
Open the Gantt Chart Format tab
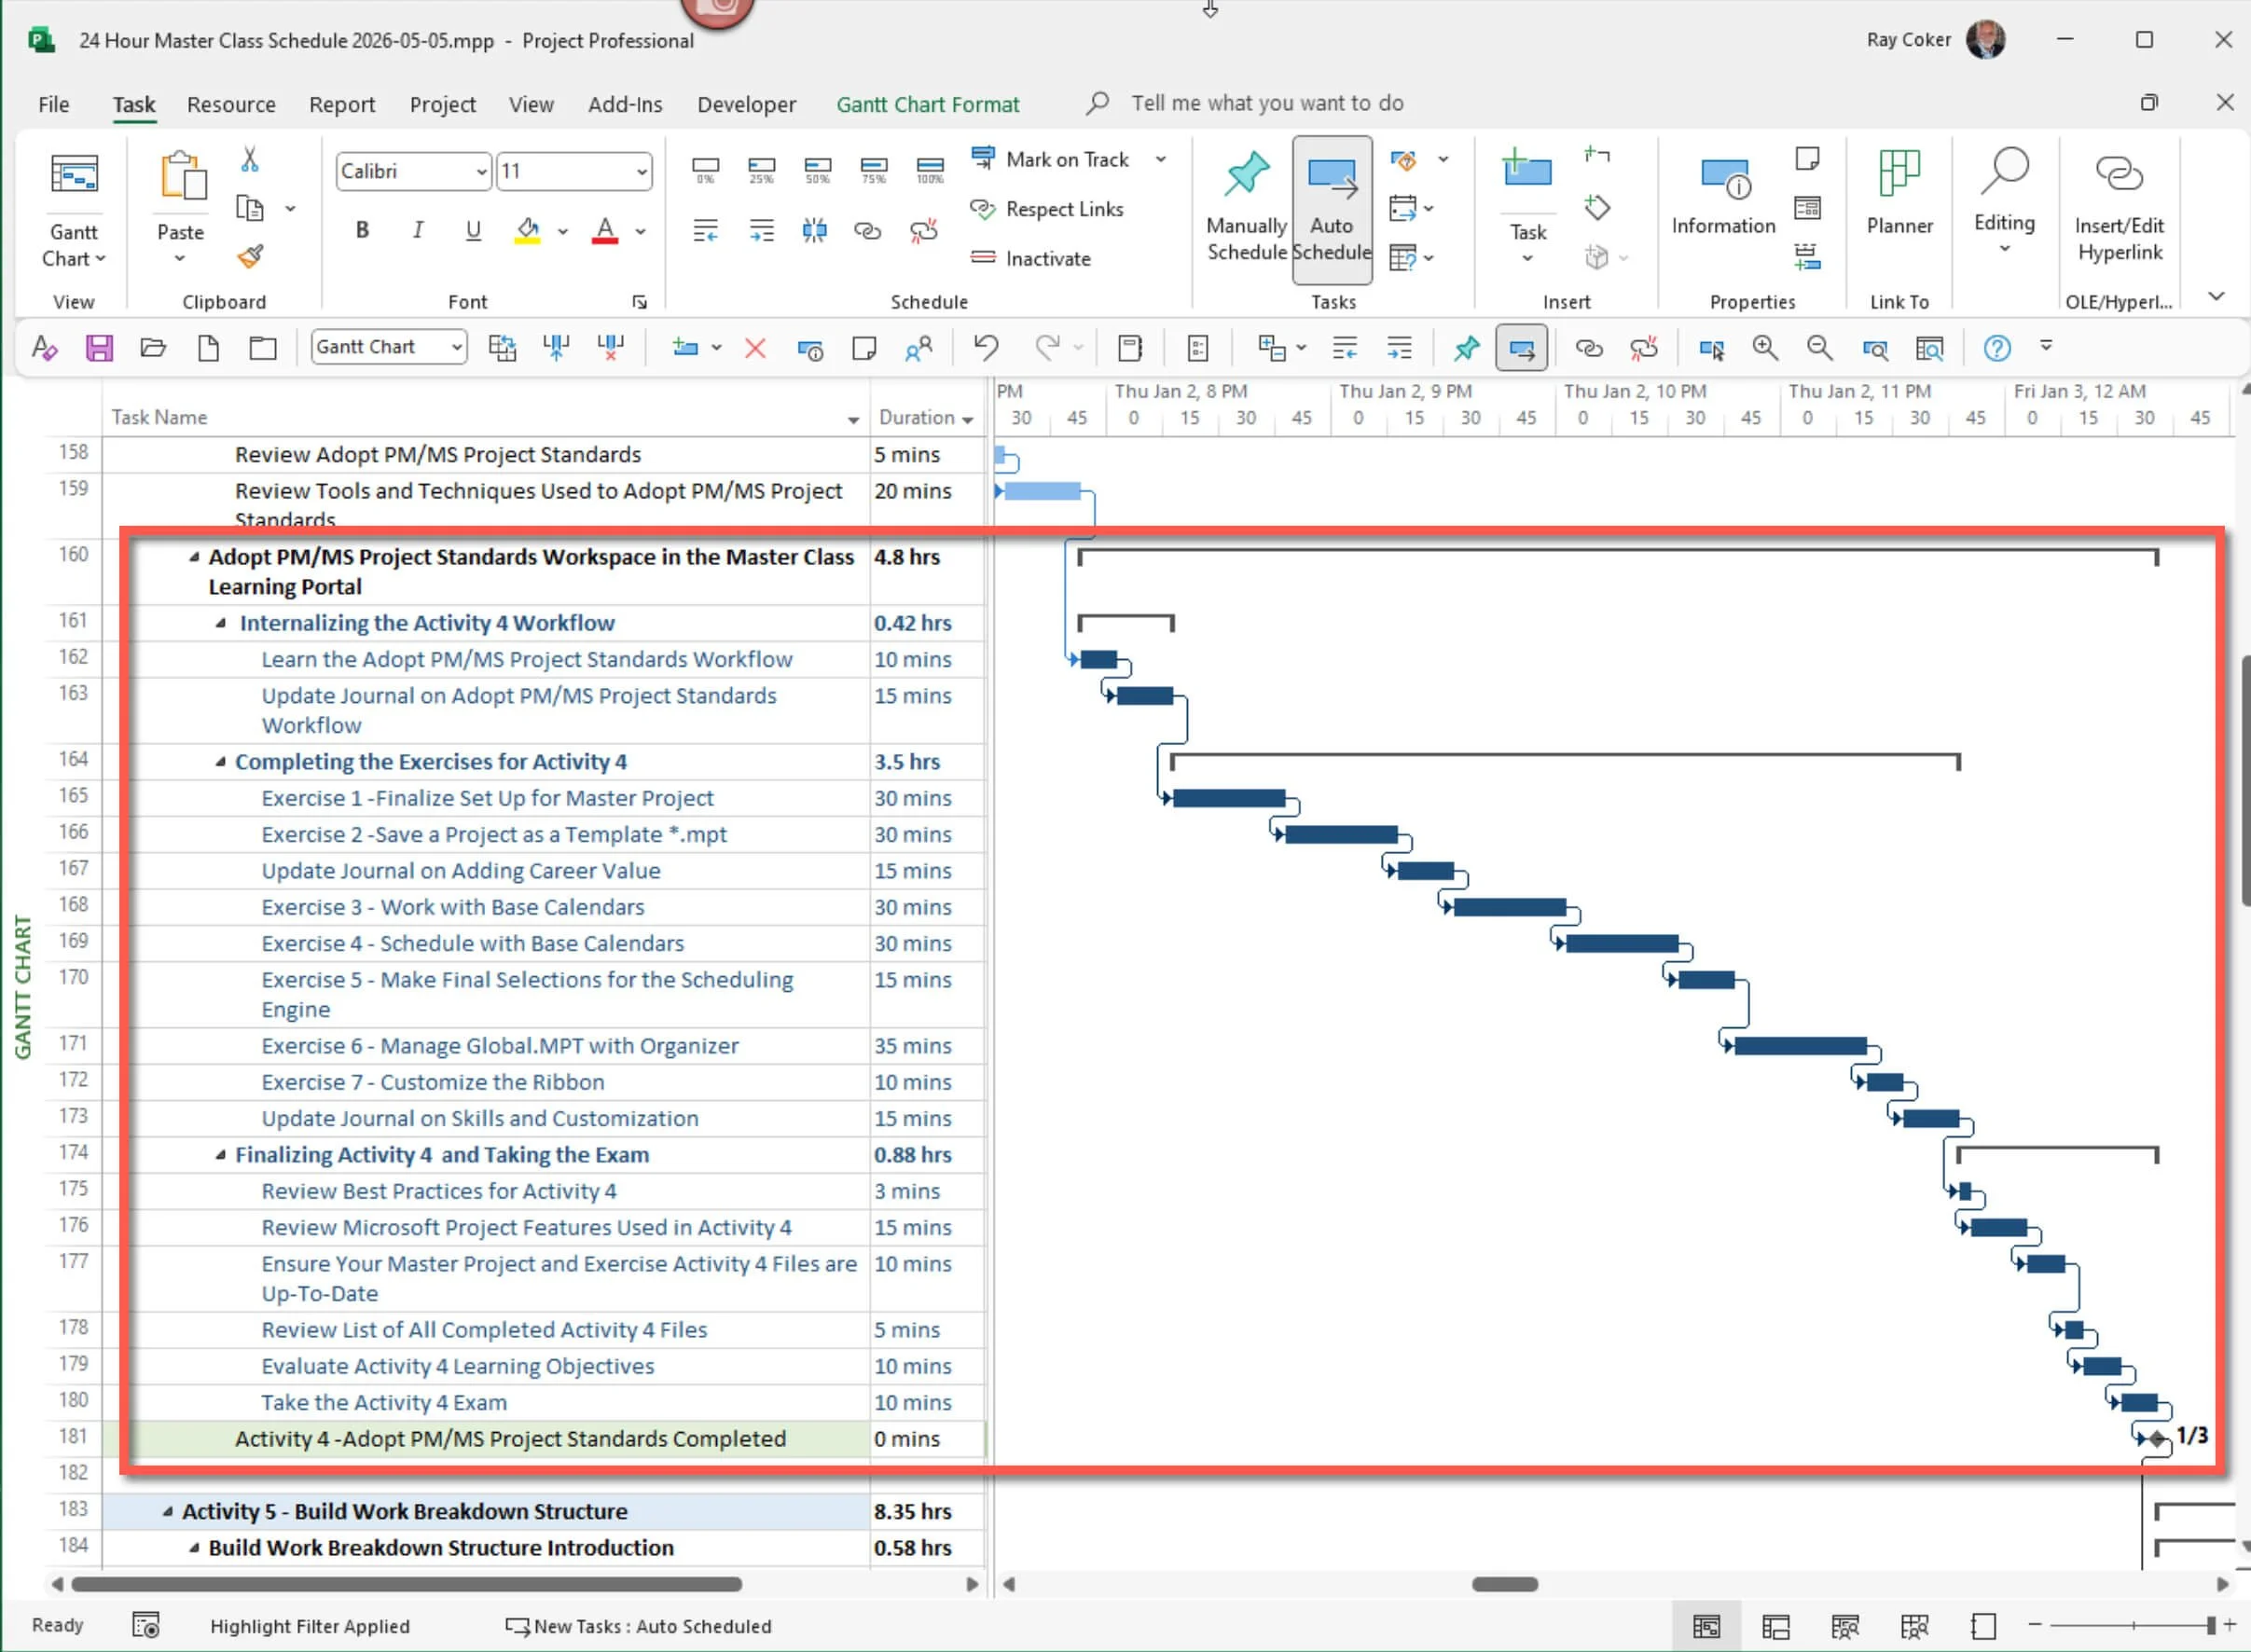(x=927, y=104)
